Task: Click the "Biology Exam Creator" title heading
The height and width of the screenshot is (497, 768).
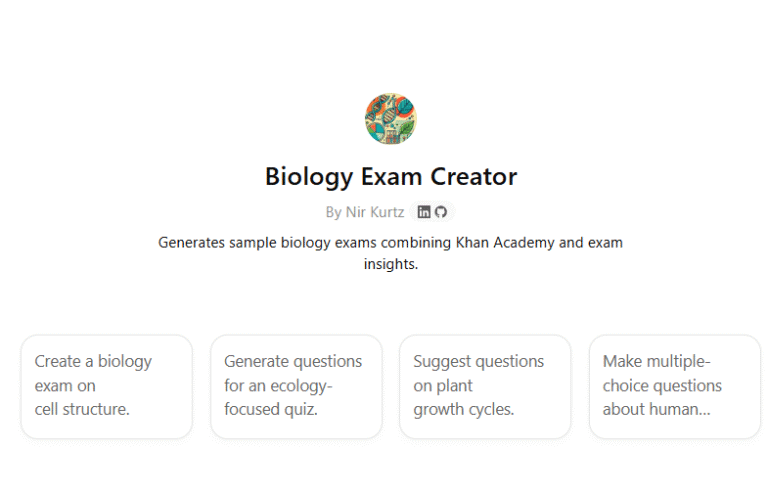Action: point(390,177)
